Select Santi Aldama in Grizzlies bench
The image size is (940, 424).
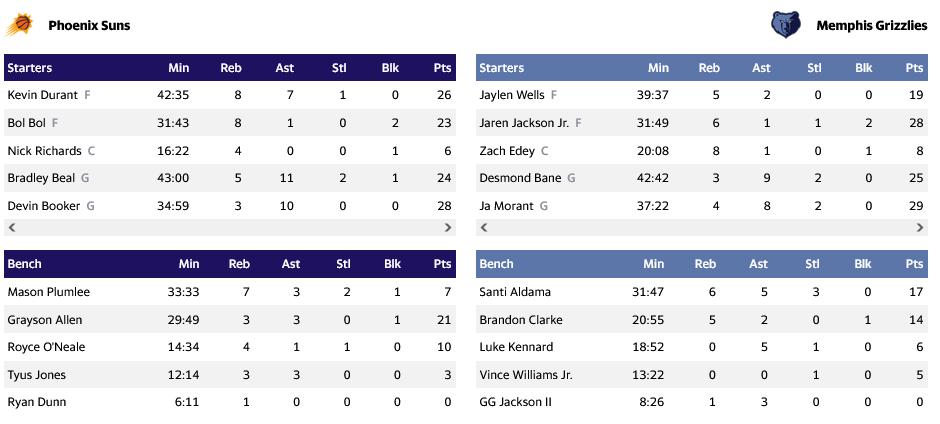pos(515,292)
